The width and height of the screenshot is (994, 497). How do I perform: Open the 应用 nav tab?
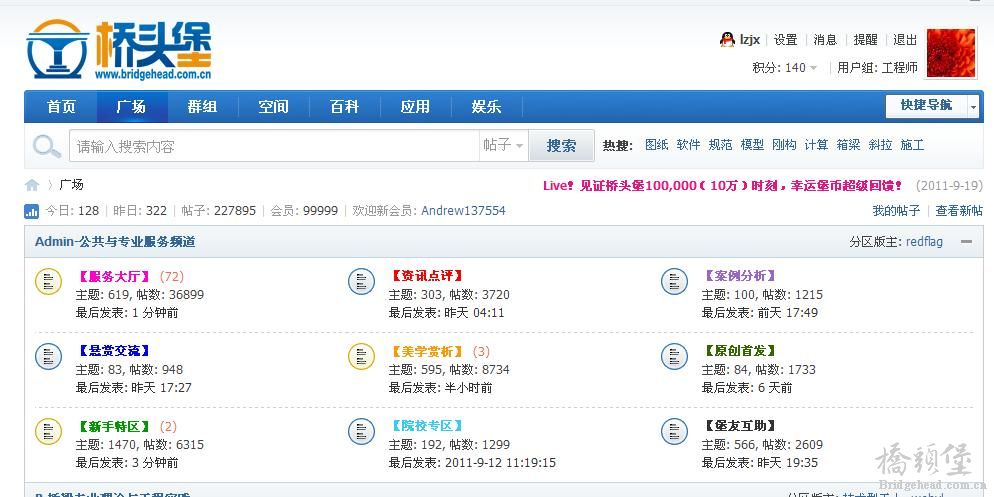pyautogui.click(x=416, y=106)
